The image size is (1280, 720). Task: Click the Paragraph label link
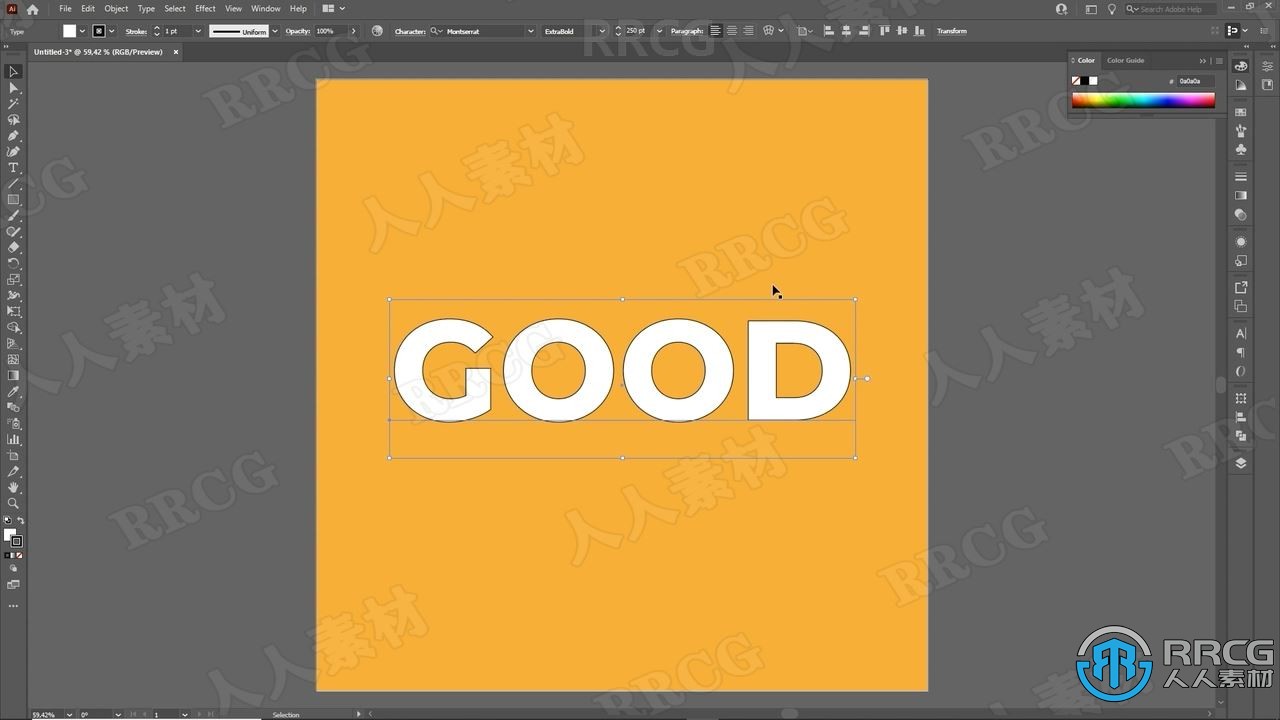click(x=687, y=31)
